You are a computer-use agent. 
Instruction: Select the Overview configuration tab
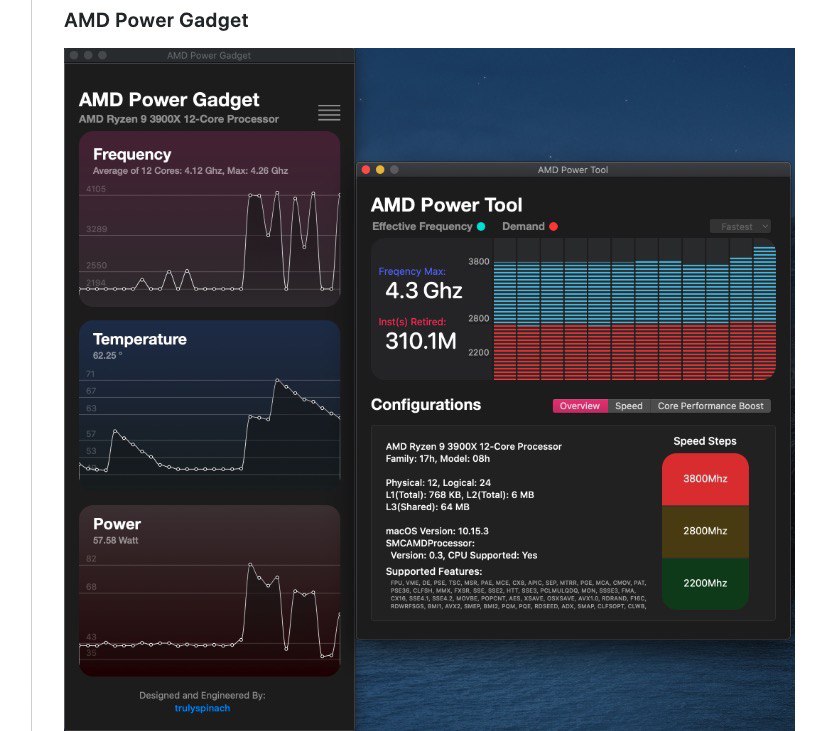[x=580, y=406]
